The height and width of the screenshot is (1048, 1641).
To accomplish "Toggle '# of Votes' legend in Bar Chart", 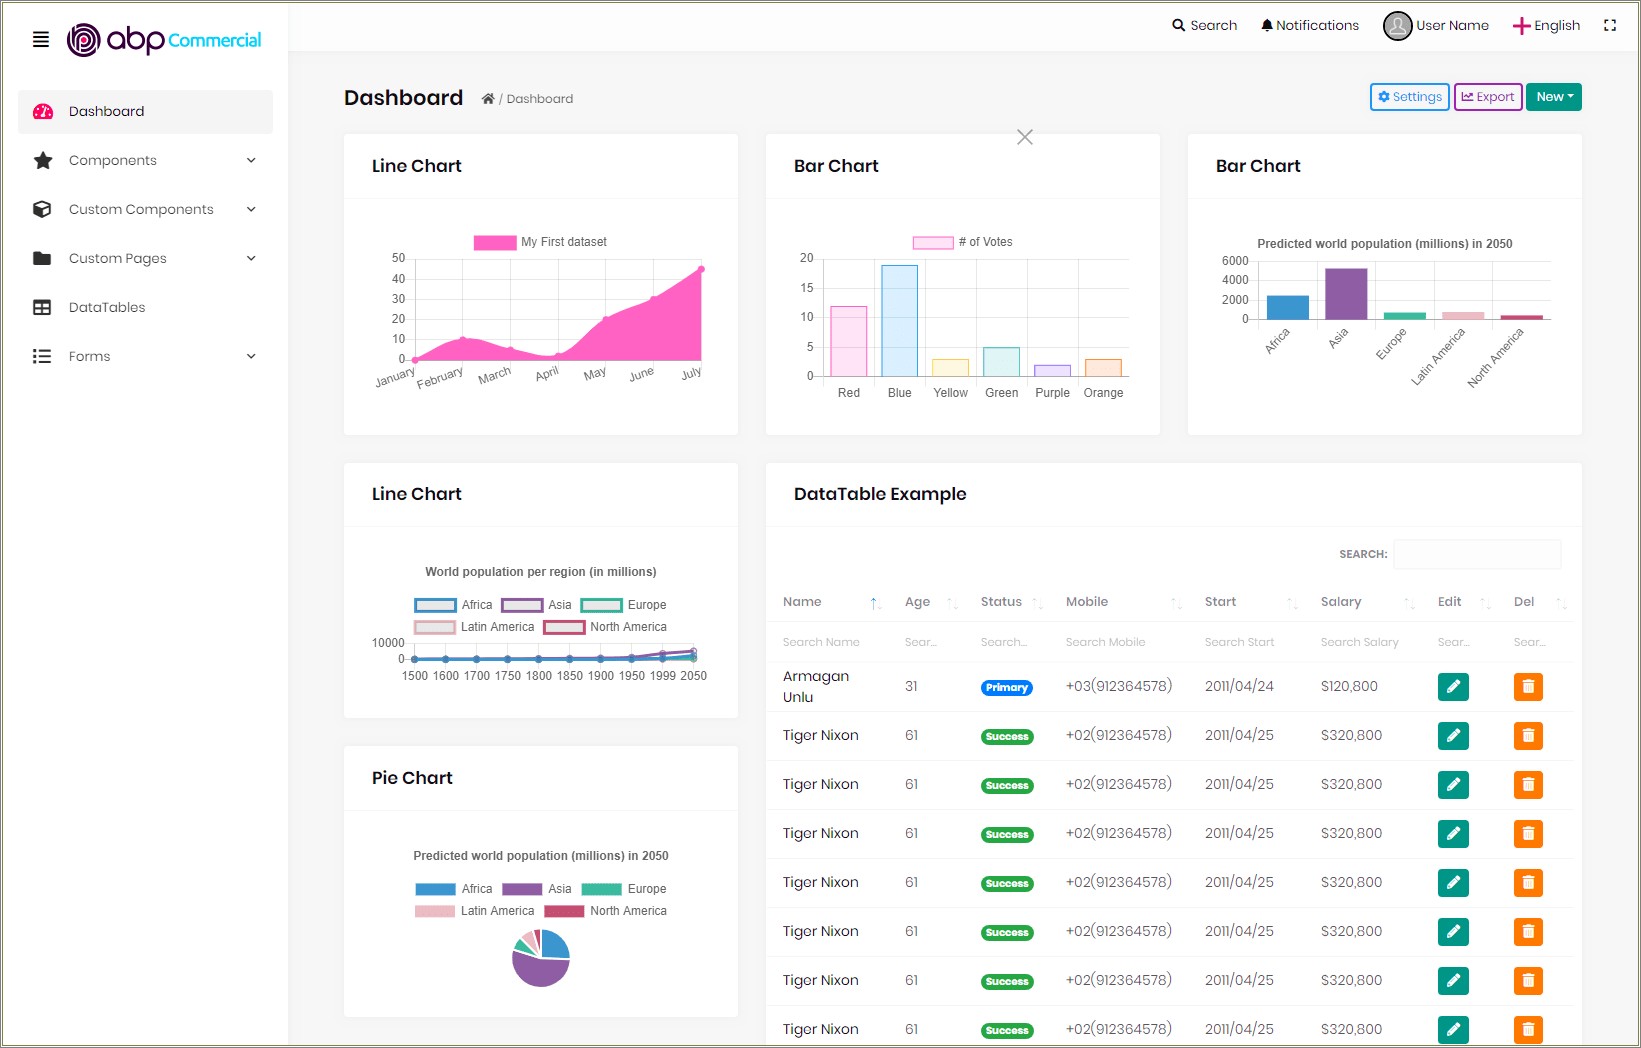I will 962,242.
